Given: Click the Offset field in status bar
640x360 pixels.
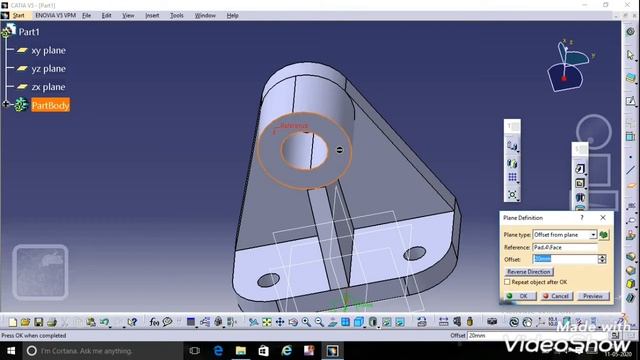Looking at the screenshot, I should click(x=539, y=336).
